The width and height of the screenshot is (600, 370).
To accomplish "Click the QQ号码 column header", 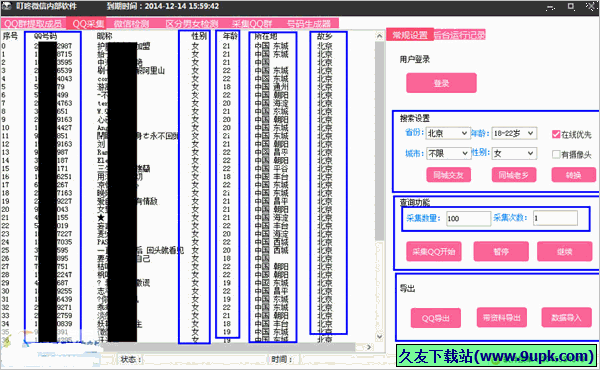I will point(45,36).
